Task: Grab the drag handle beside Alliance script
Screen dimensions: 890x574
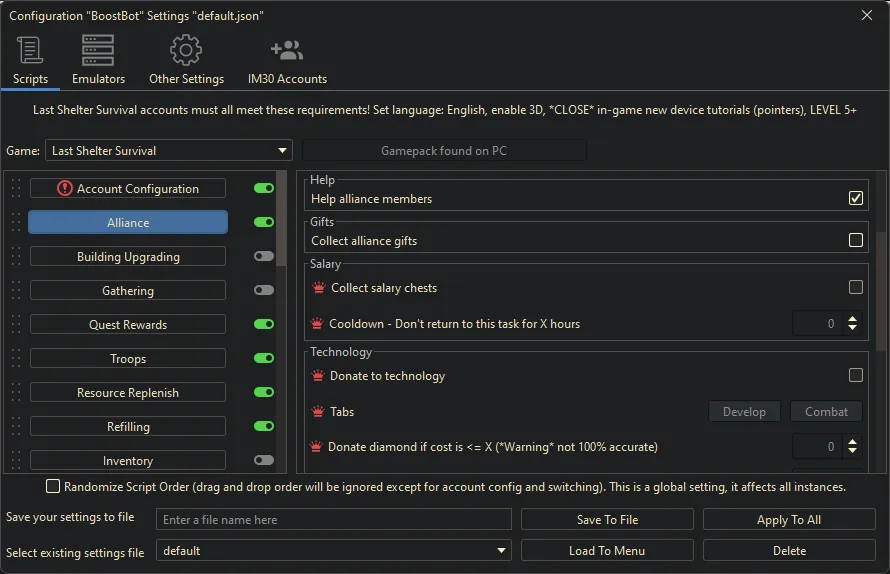Action: tap(16, 222)
